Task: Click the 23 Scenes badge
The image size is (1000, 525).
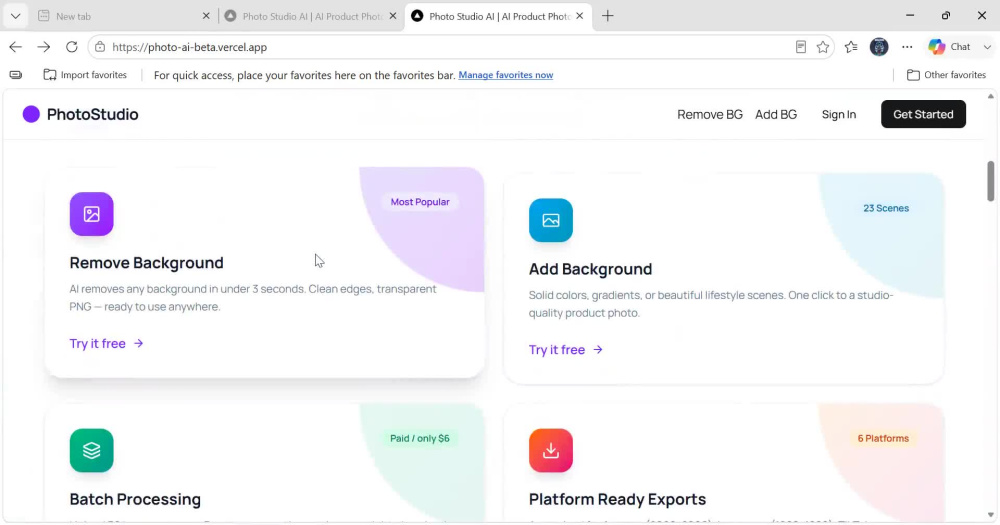Action: 886,208
